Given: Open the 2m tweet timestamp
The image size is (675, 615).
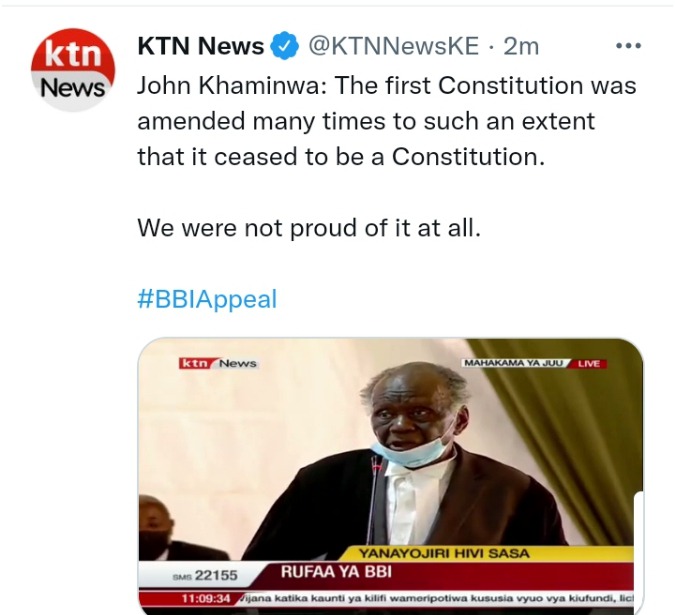Looking at the screenshot, I should coord(521,46).
